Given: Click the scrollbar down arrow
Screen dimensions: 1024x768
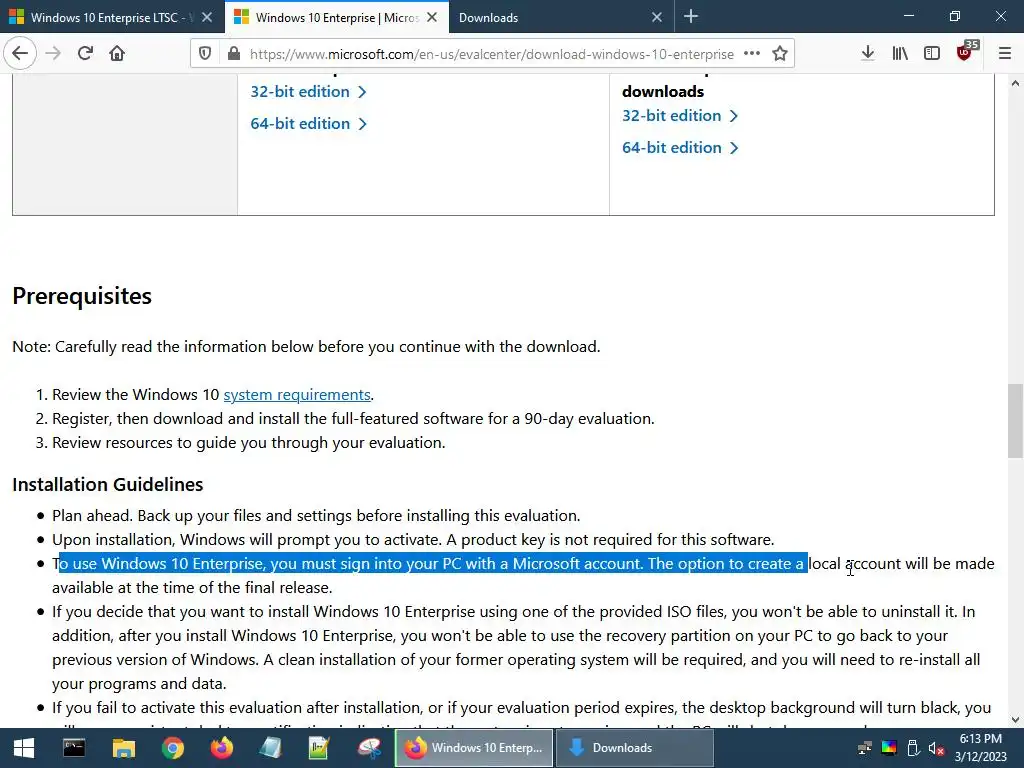Looking at the screenshot, I should [1015, 720].
